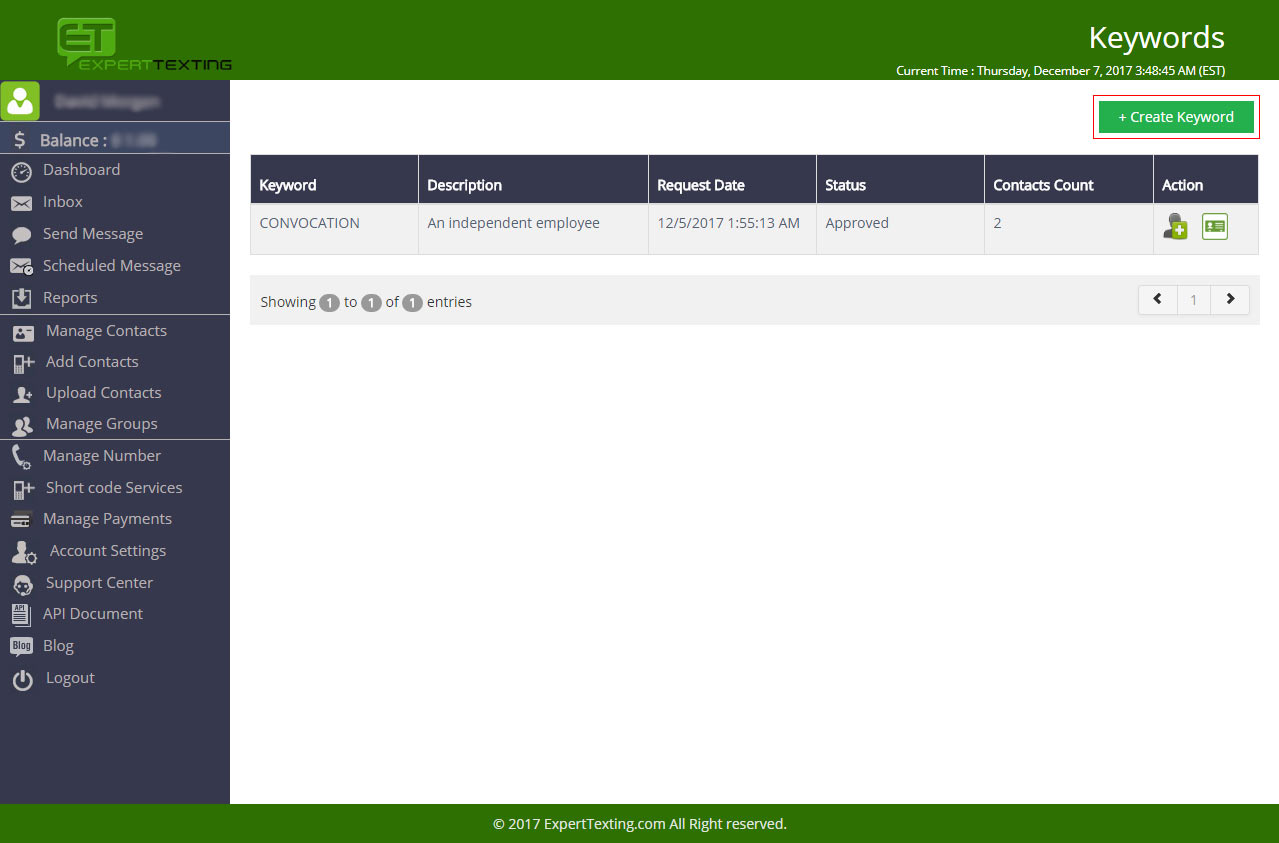
Task: Open Short code Services menu item
Action: (x=114, y=488)
